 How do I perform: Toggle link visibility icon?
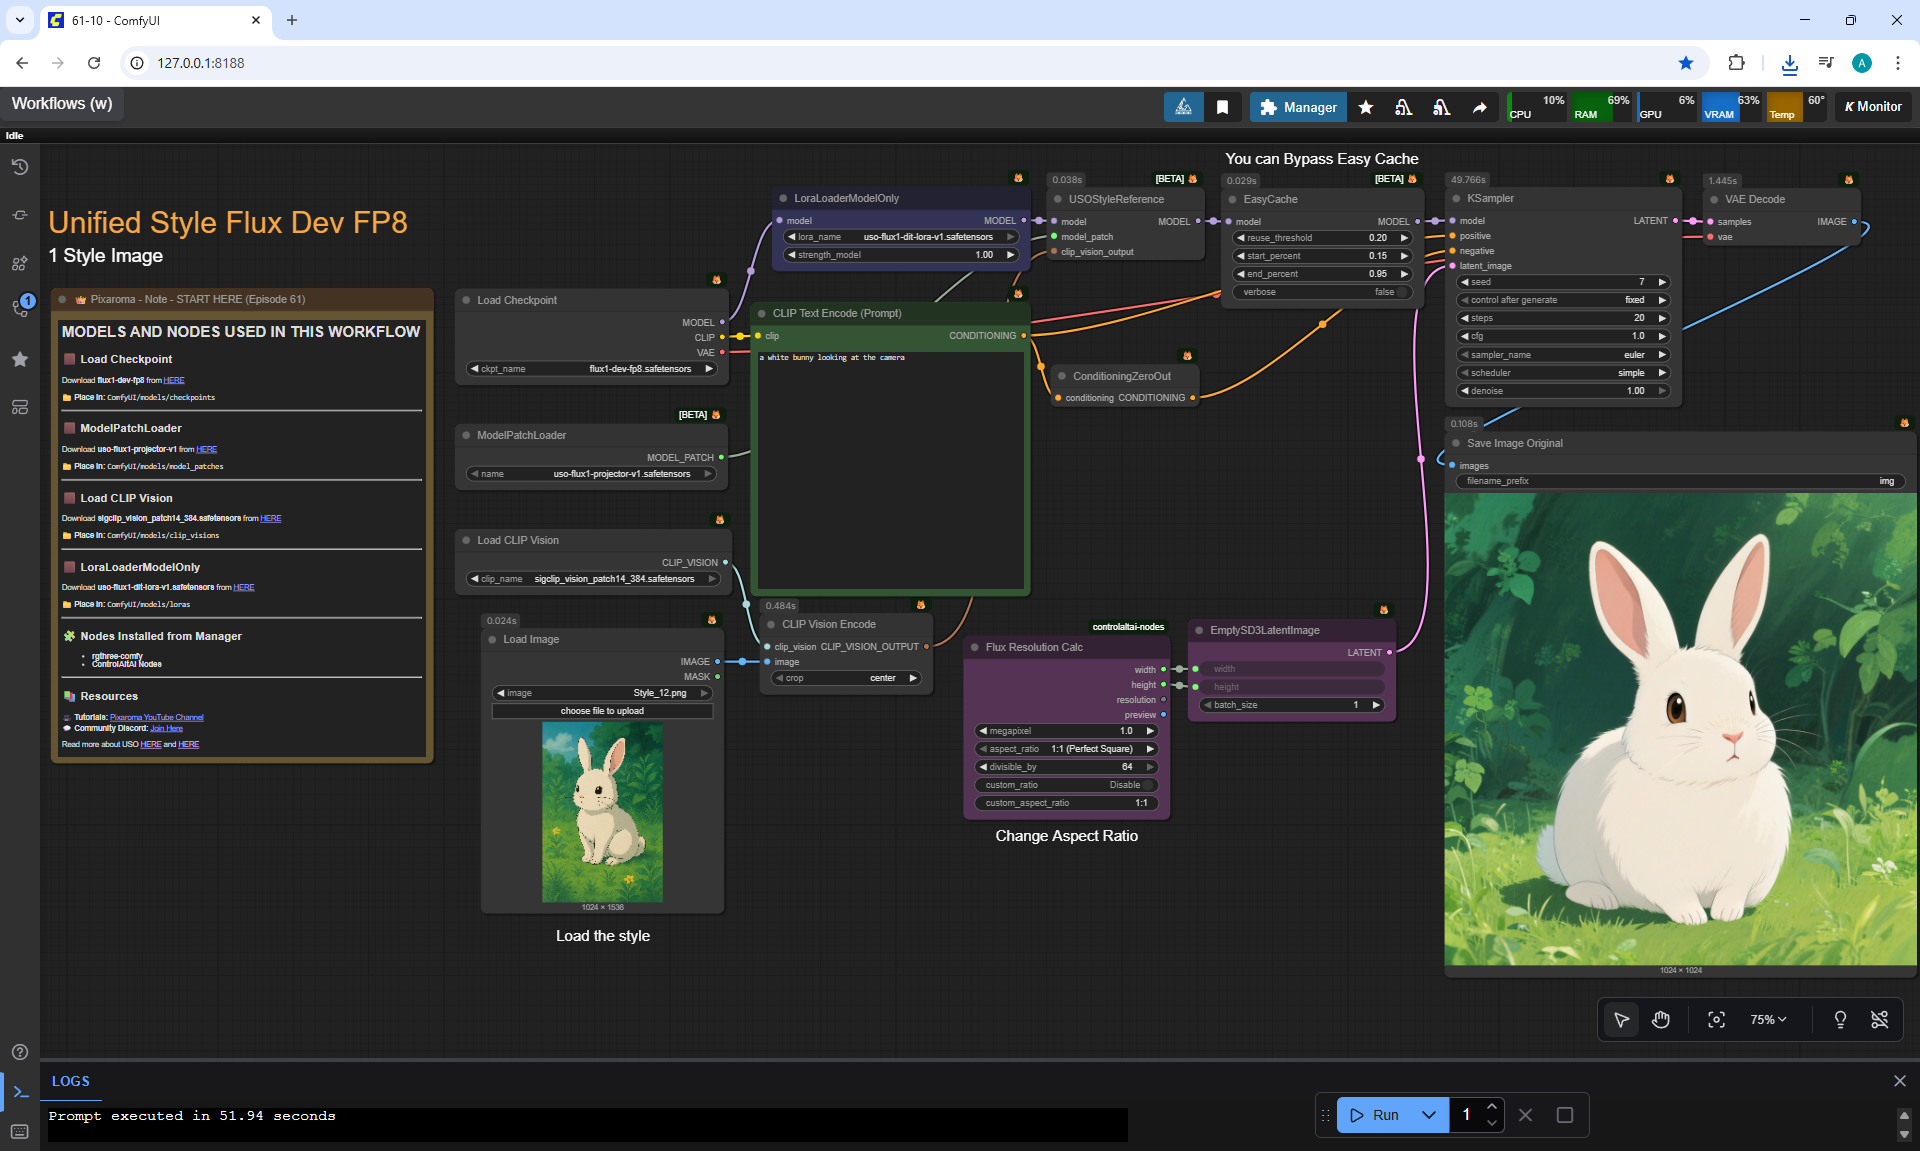(1879, 1019)
